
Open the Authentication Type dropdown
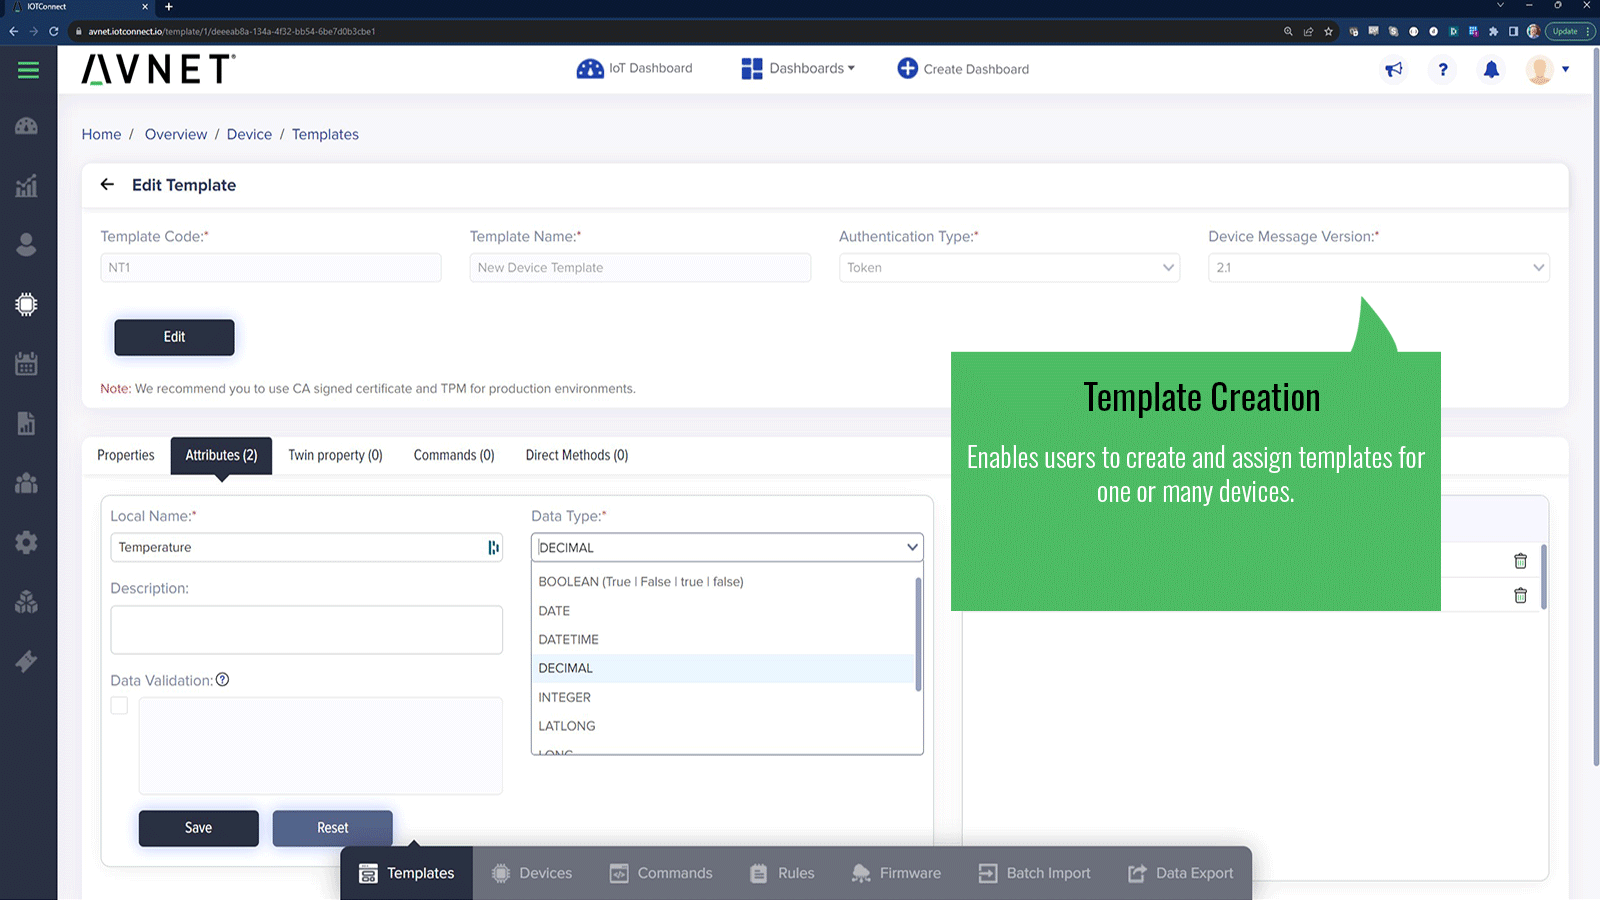point(1009,267)
